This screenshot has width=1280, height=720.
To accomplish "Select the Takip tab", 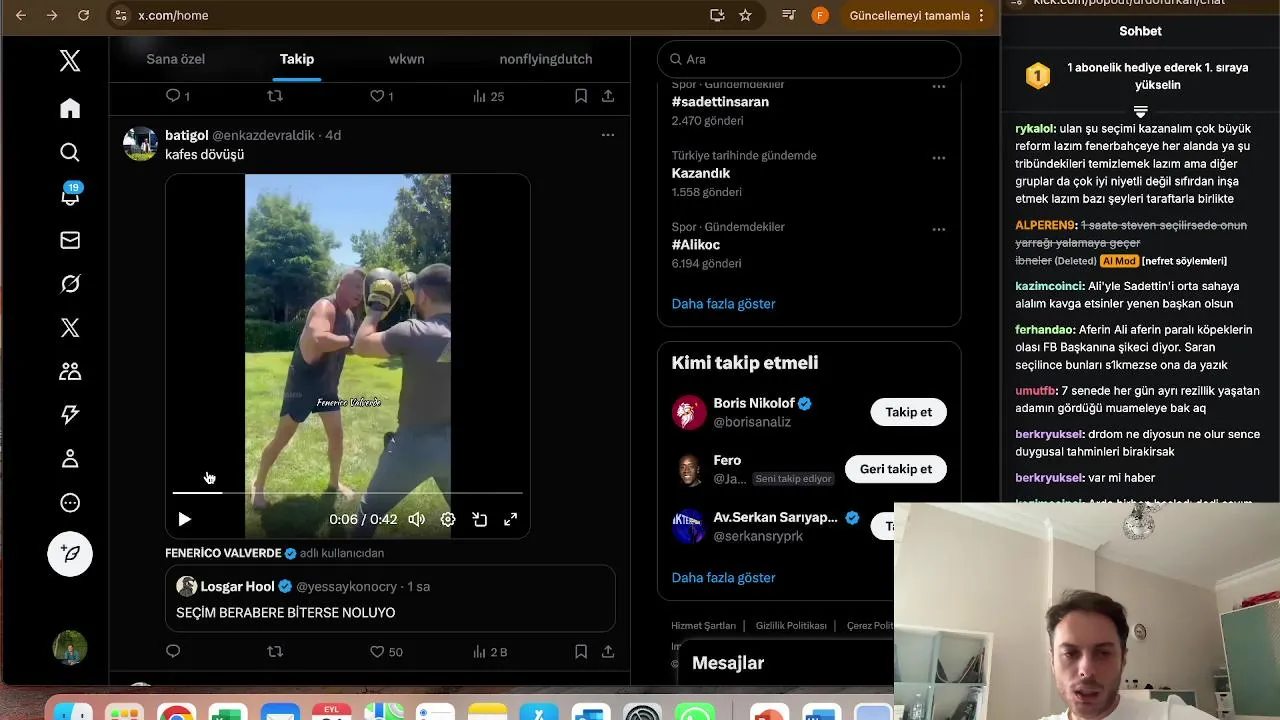I will tap(297, 59).
